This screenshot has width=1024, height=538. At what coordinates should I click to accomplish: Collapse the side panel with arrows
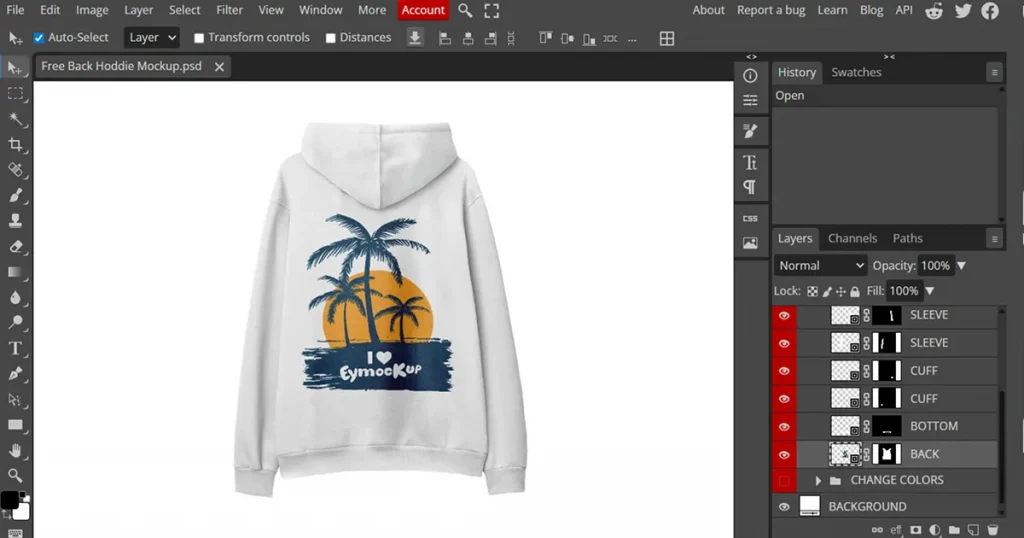pos(889,57)
